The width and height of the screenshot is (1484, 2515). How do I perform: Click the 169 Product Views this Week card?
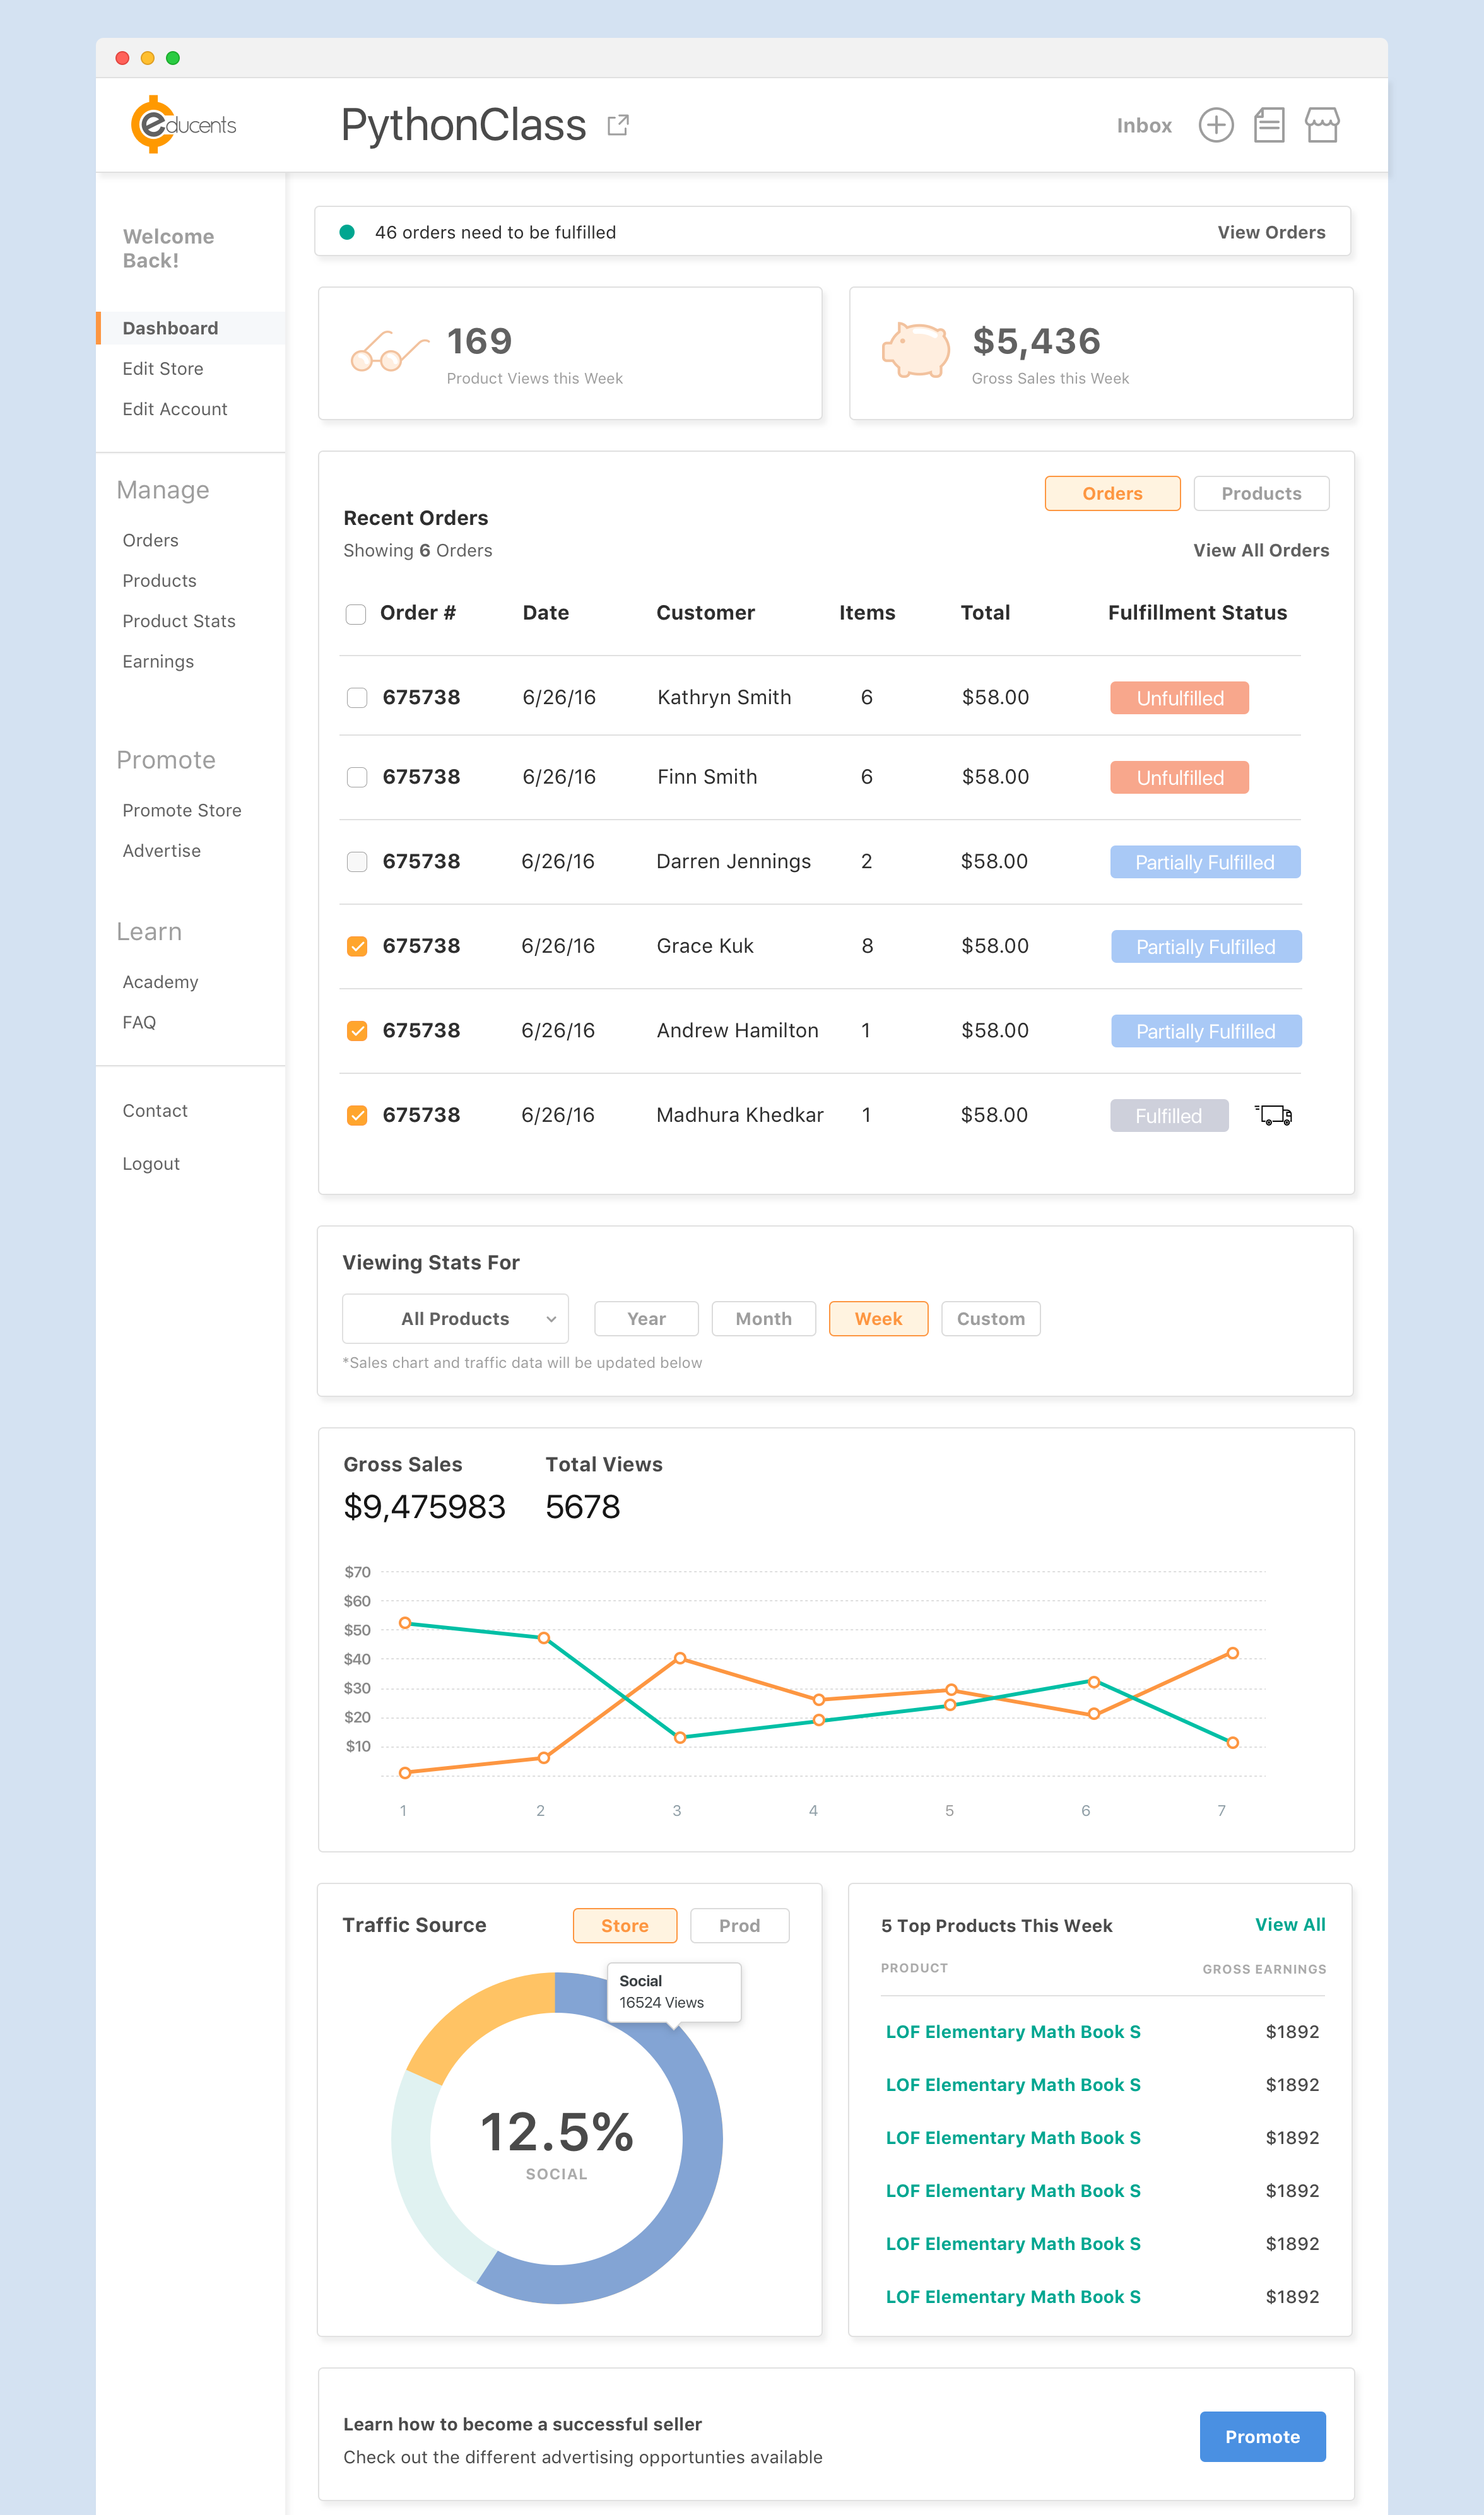coord(570,353)
